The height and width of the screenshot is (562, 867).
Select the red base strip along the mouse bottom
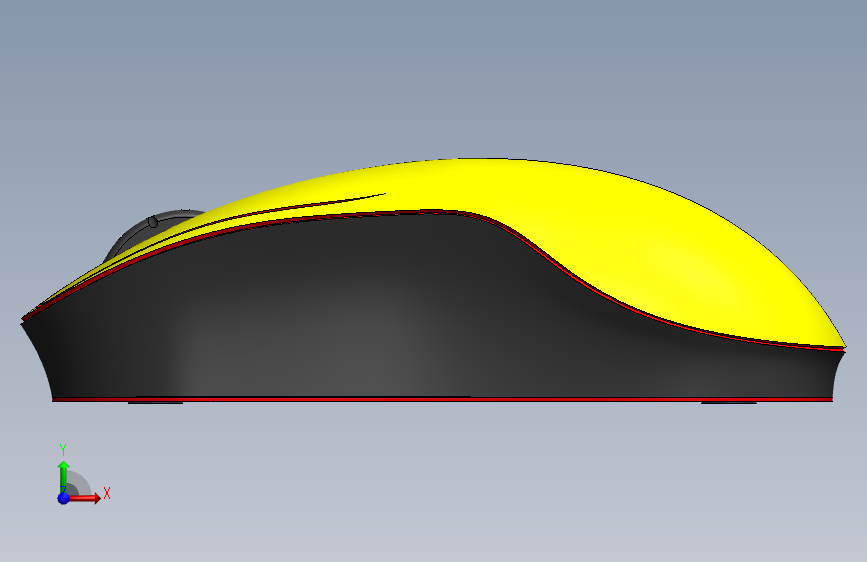(442, 399)
